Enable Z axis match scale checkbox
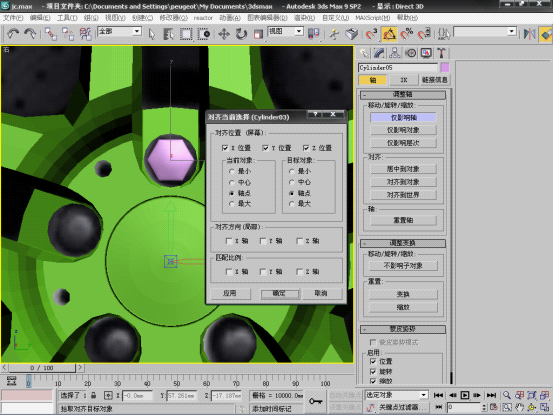Screen dimensions: 553x415 coord(300,272)
